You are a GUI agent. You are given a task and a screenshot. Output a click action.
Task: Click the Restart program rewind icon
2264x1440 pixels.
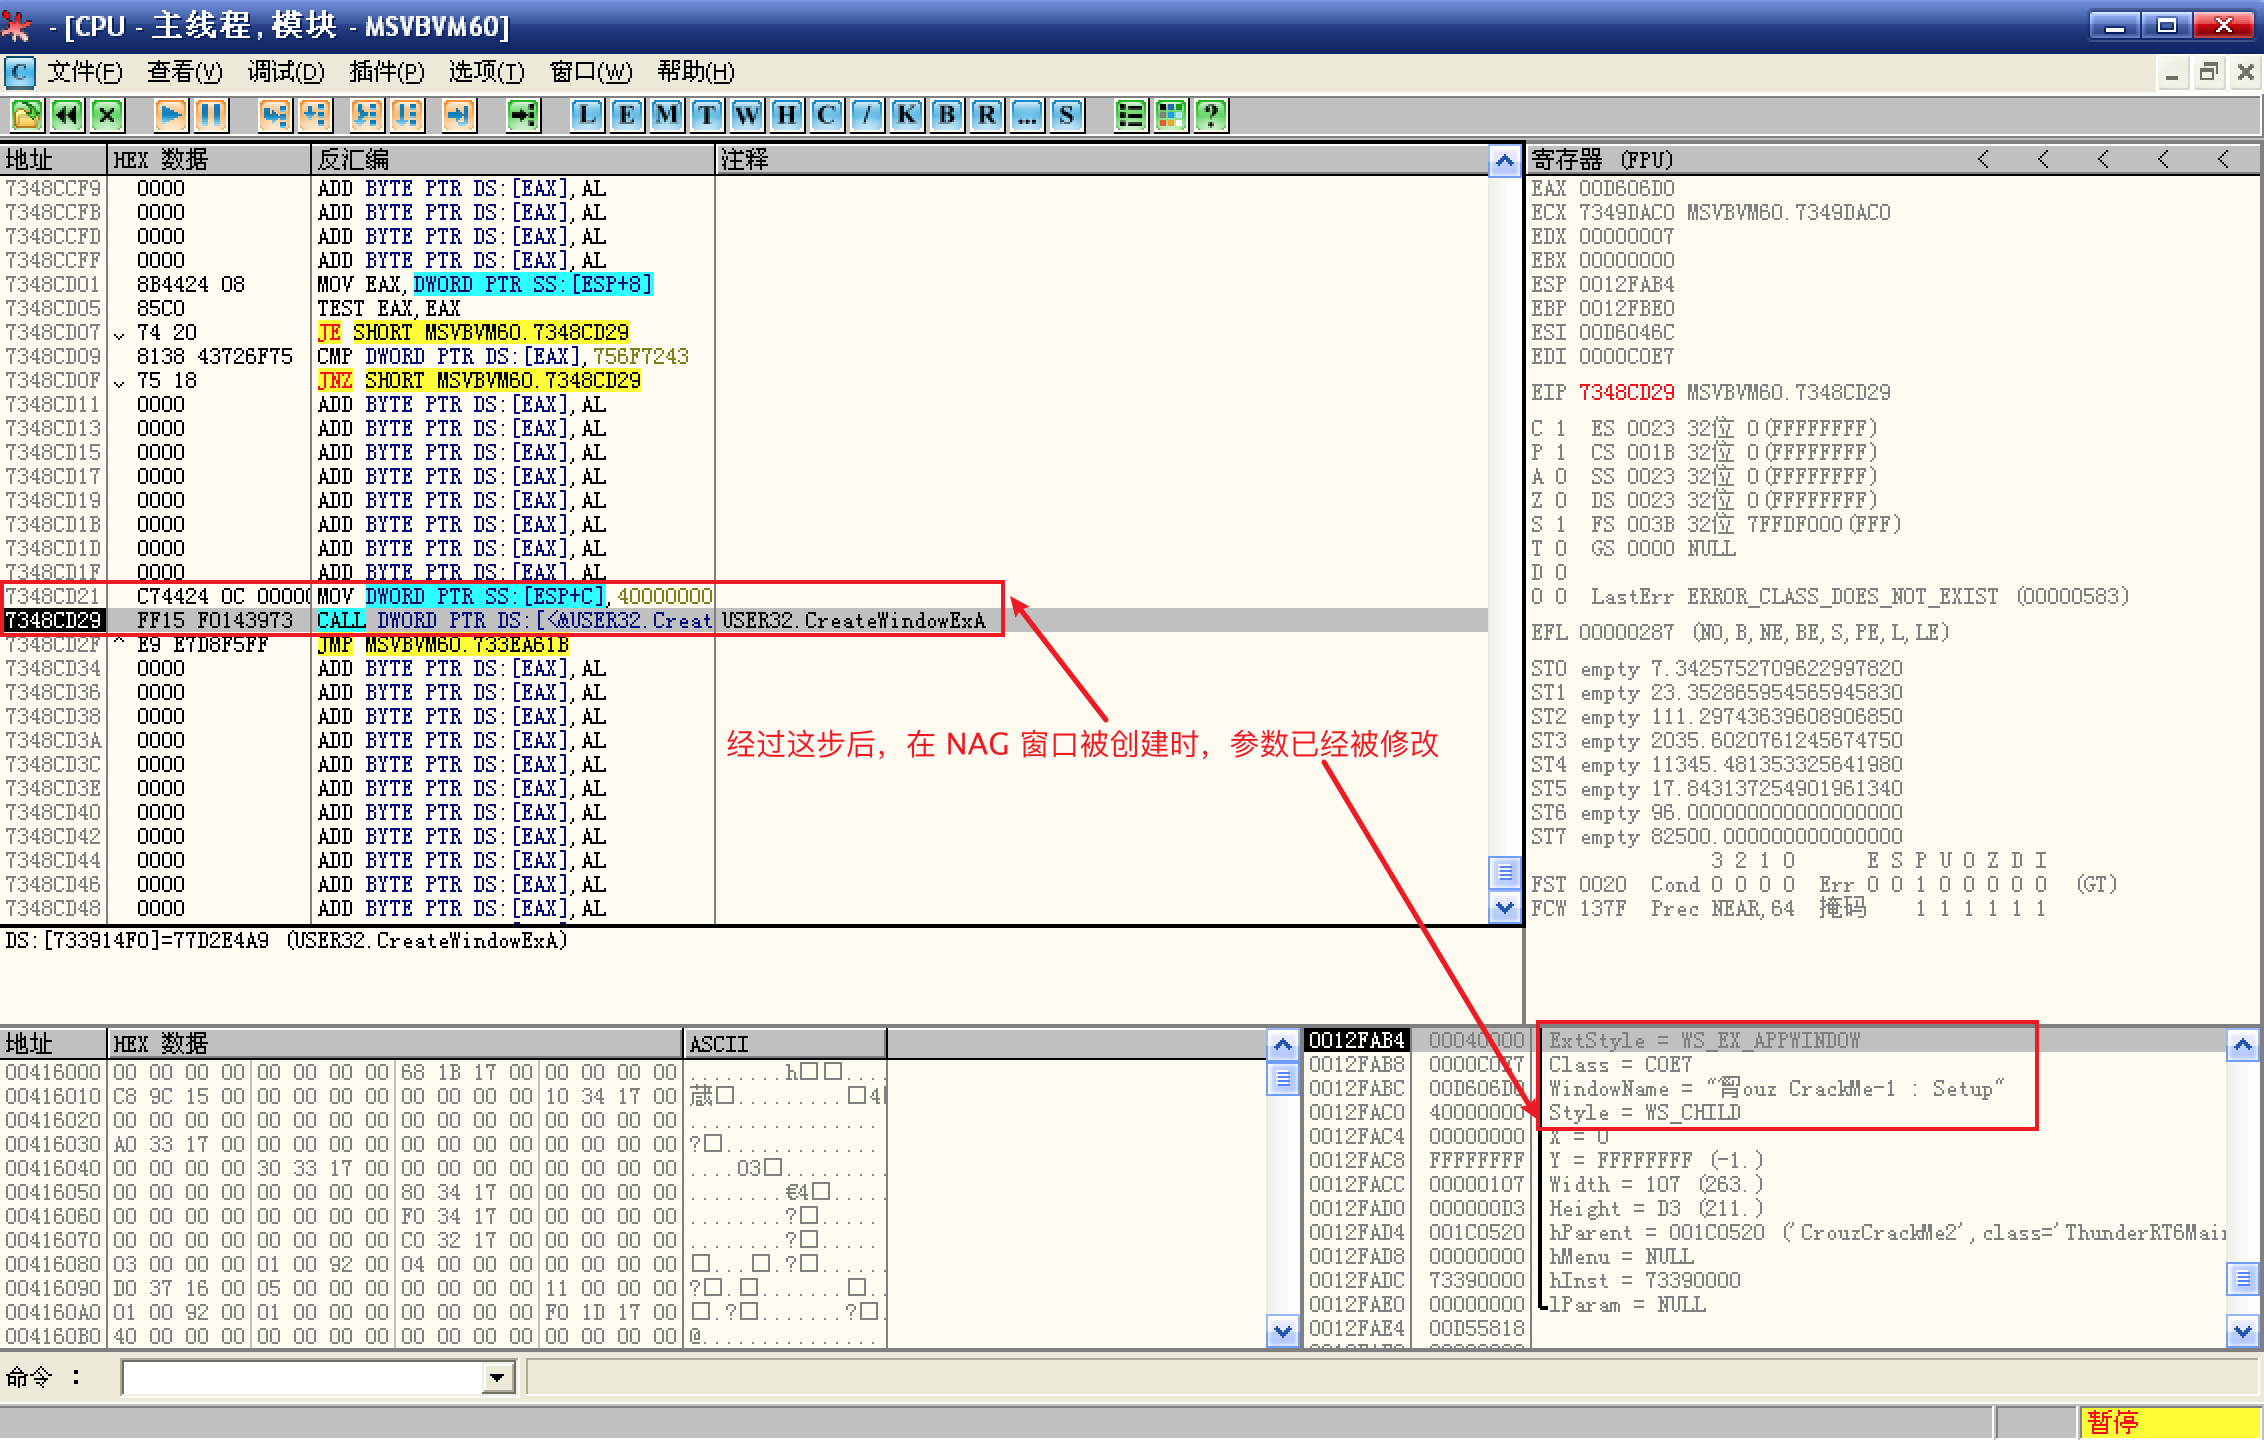pos(67,115)
